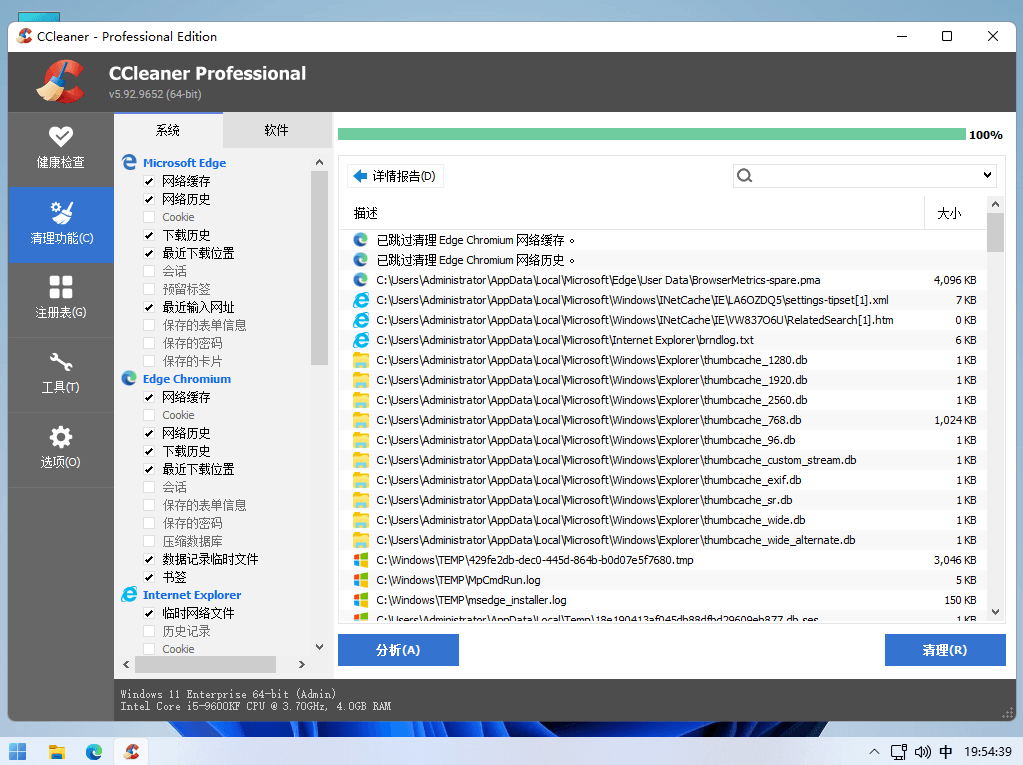Click the Microsoft Edge group heading
Image resolution: width=1023 pixels, height=765 pixels.
[x=185, y=162]
